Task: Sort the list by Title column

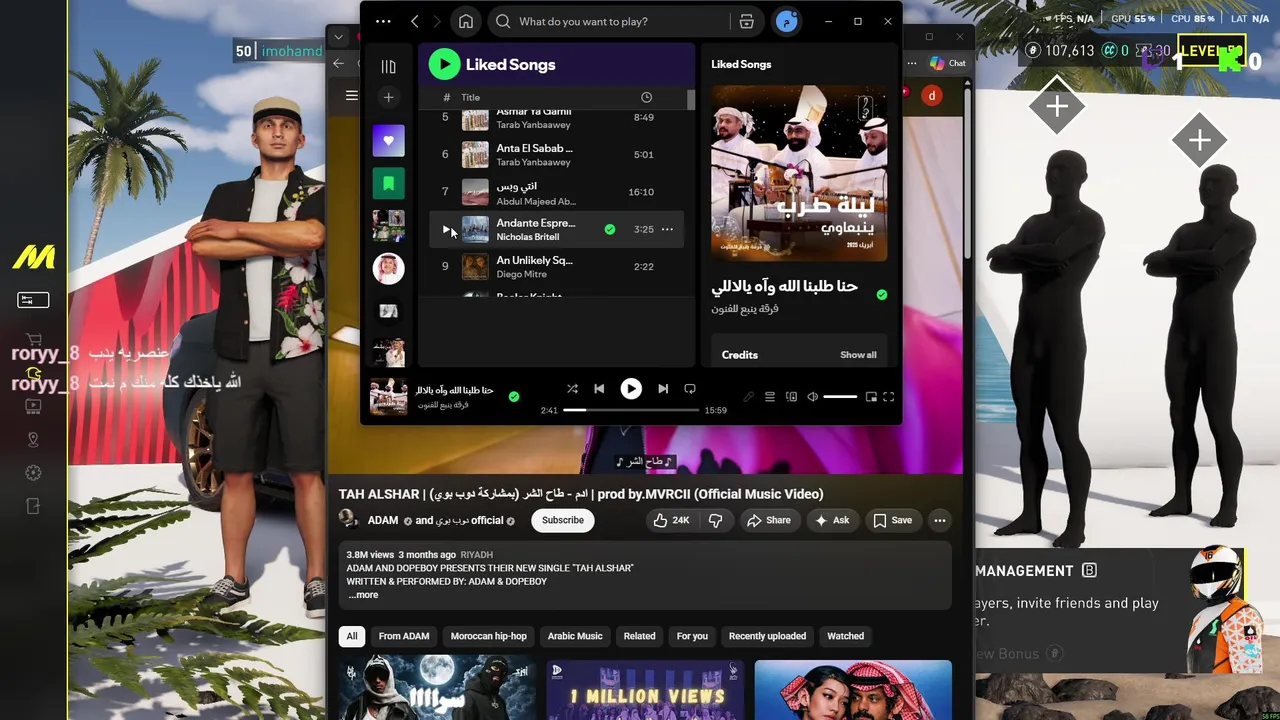Action: pos(470,97)
